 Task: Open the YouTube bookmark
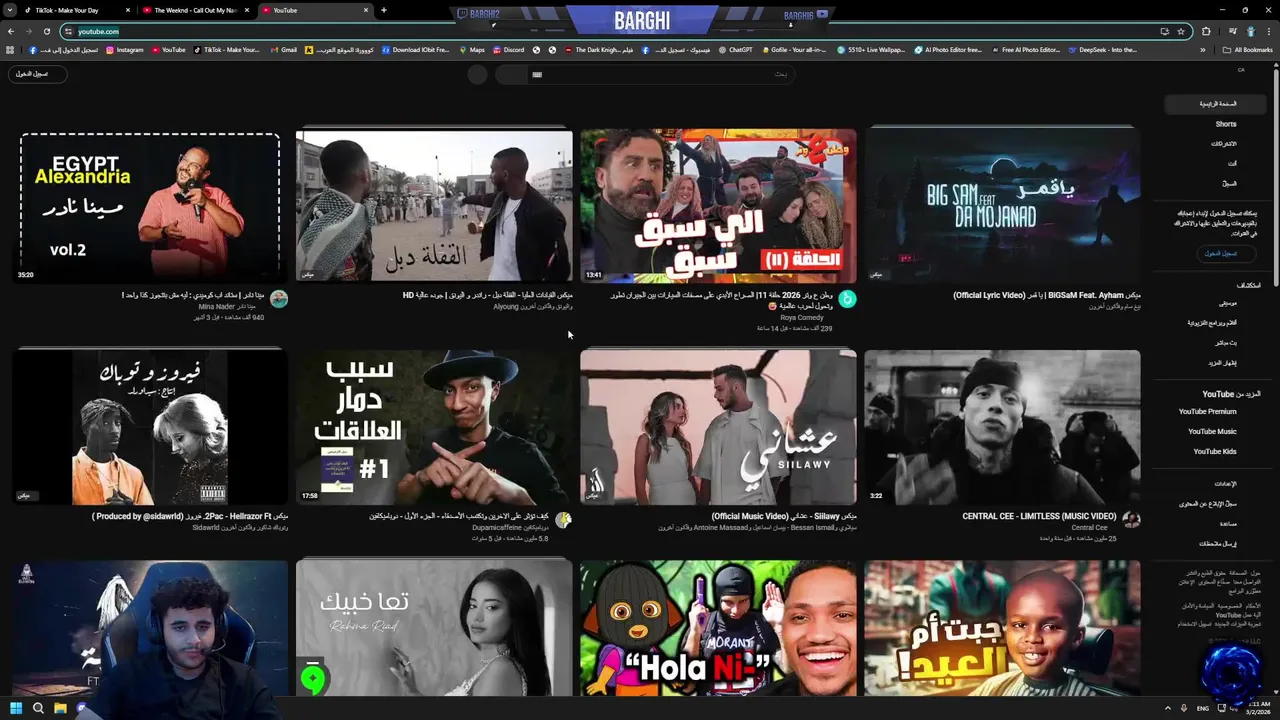pyautogui.click(x=168, y=49)
